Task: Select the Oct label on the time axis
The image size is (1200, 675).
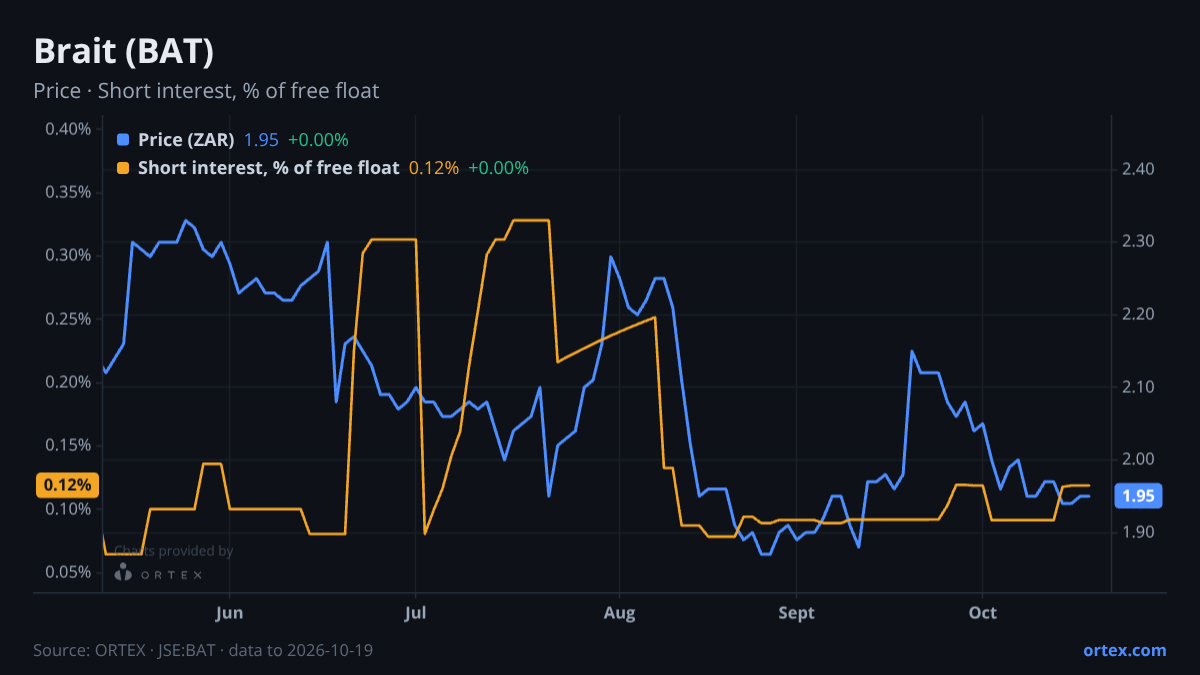Action: 983,613
